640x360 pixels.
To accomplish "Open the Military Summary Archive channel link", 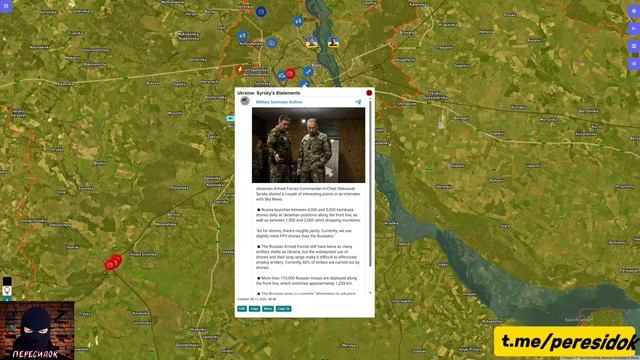I will point(279,102).
